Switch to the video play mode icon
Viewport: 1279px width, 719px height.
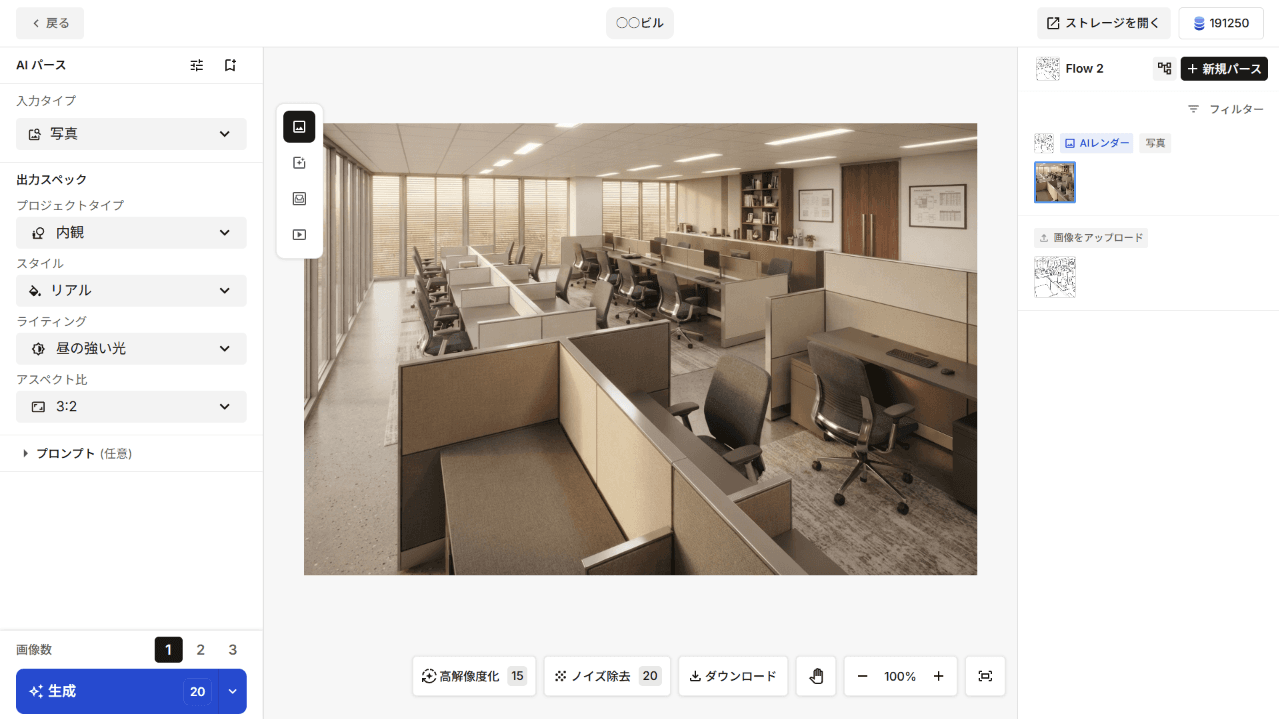[299, 235]
